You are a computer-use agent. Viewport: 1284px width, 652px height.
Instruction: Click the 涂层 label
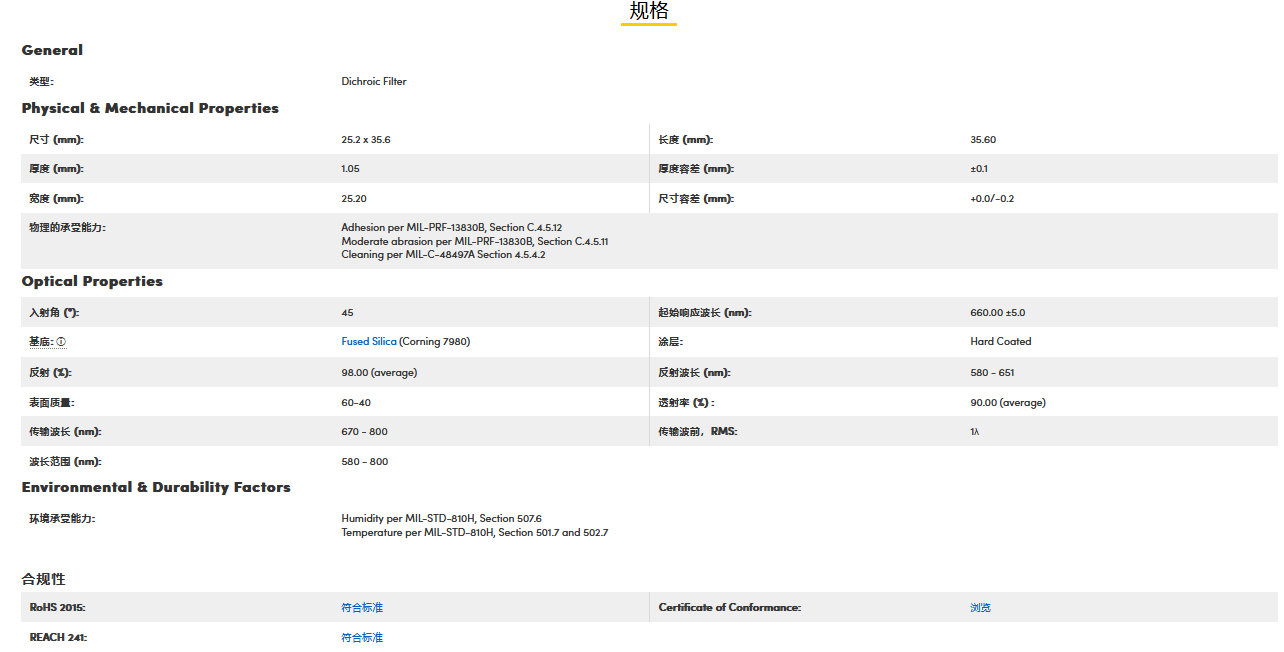pos(670,342)
